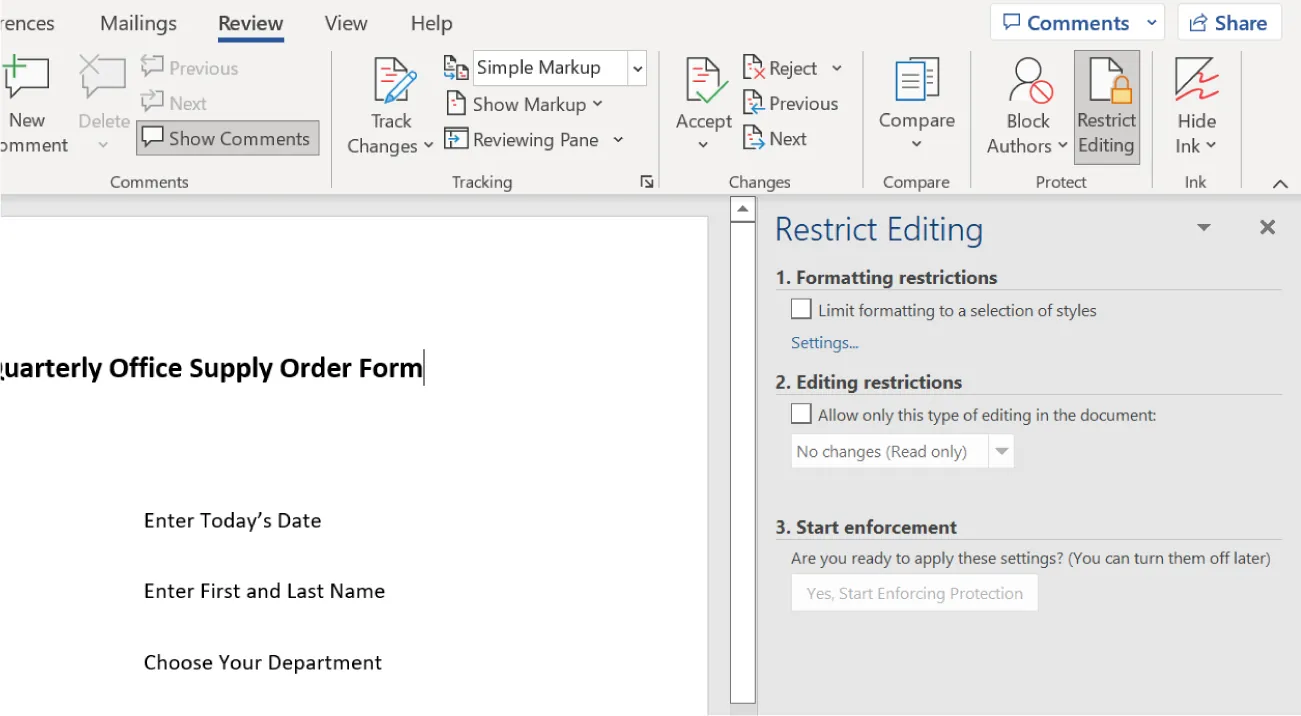Open the Hide Ink icon

[1195, 105]
